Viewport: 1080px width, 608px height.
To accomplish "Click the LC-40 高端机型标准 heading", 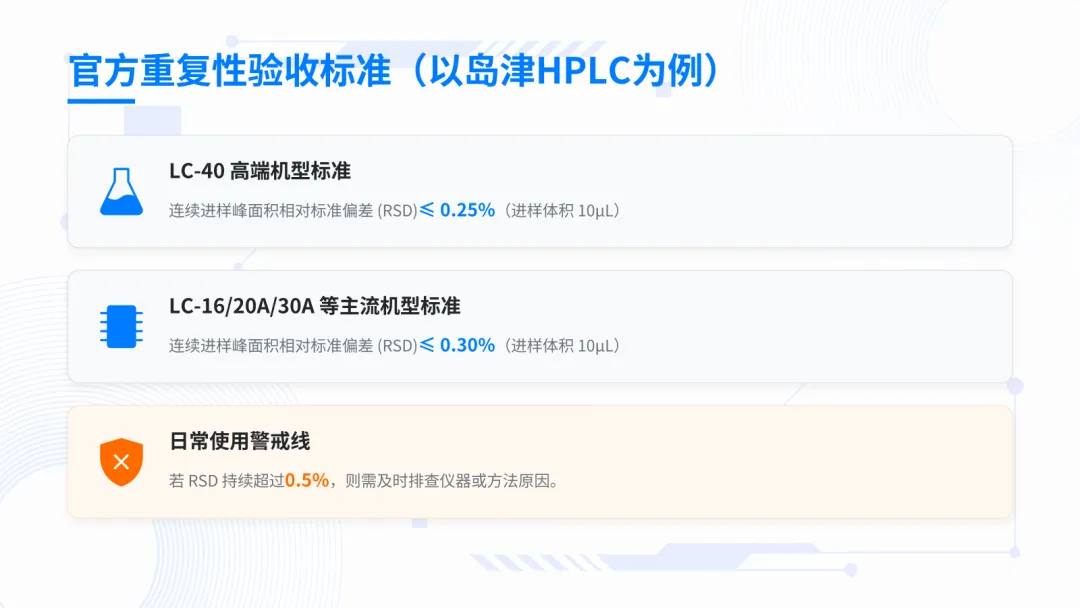I will tap(260, 171).
